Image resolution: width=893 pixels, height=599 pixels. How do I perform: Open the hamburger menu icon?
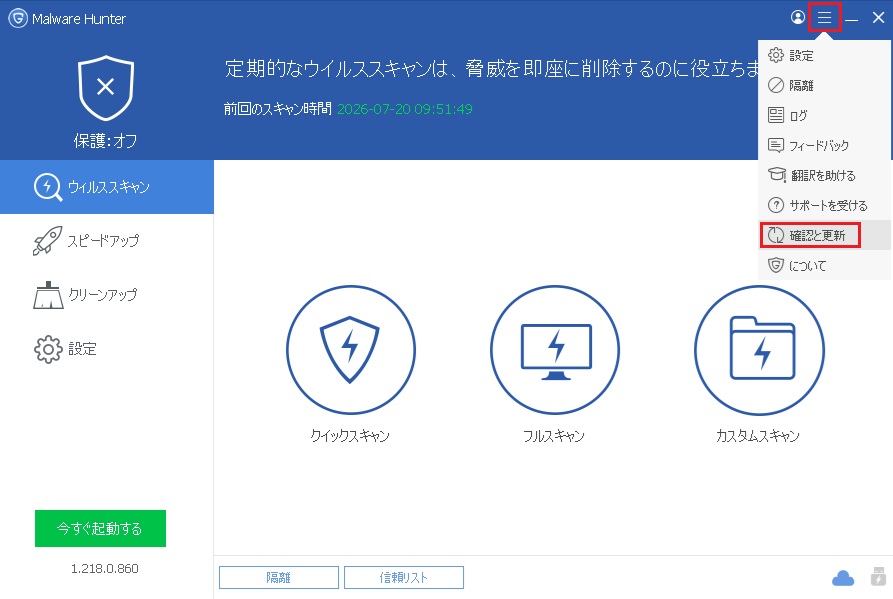click(x=824, y=18)
